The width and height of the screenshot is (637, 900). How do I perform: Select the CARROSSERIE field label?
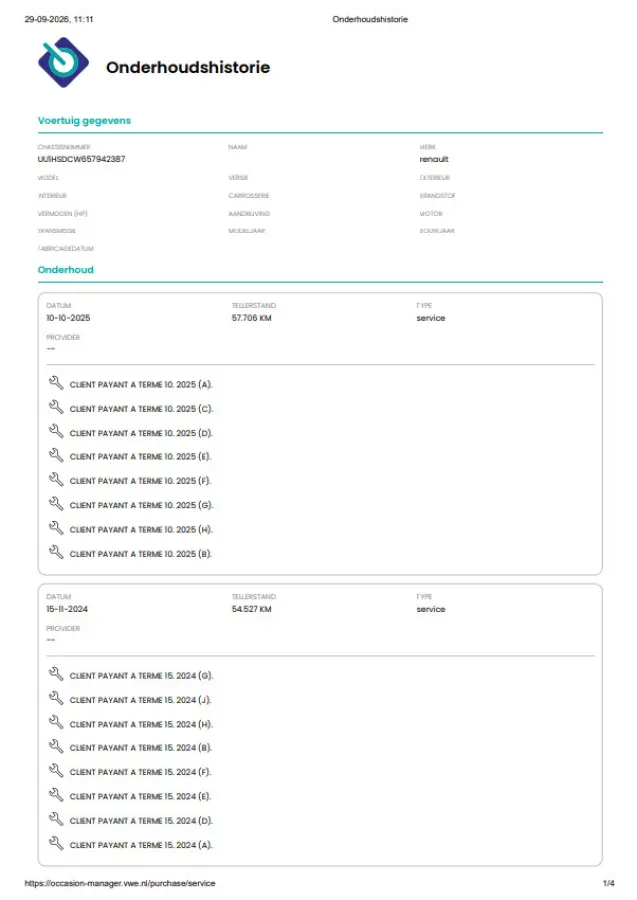pyautogui.click(x=248, y=196)
